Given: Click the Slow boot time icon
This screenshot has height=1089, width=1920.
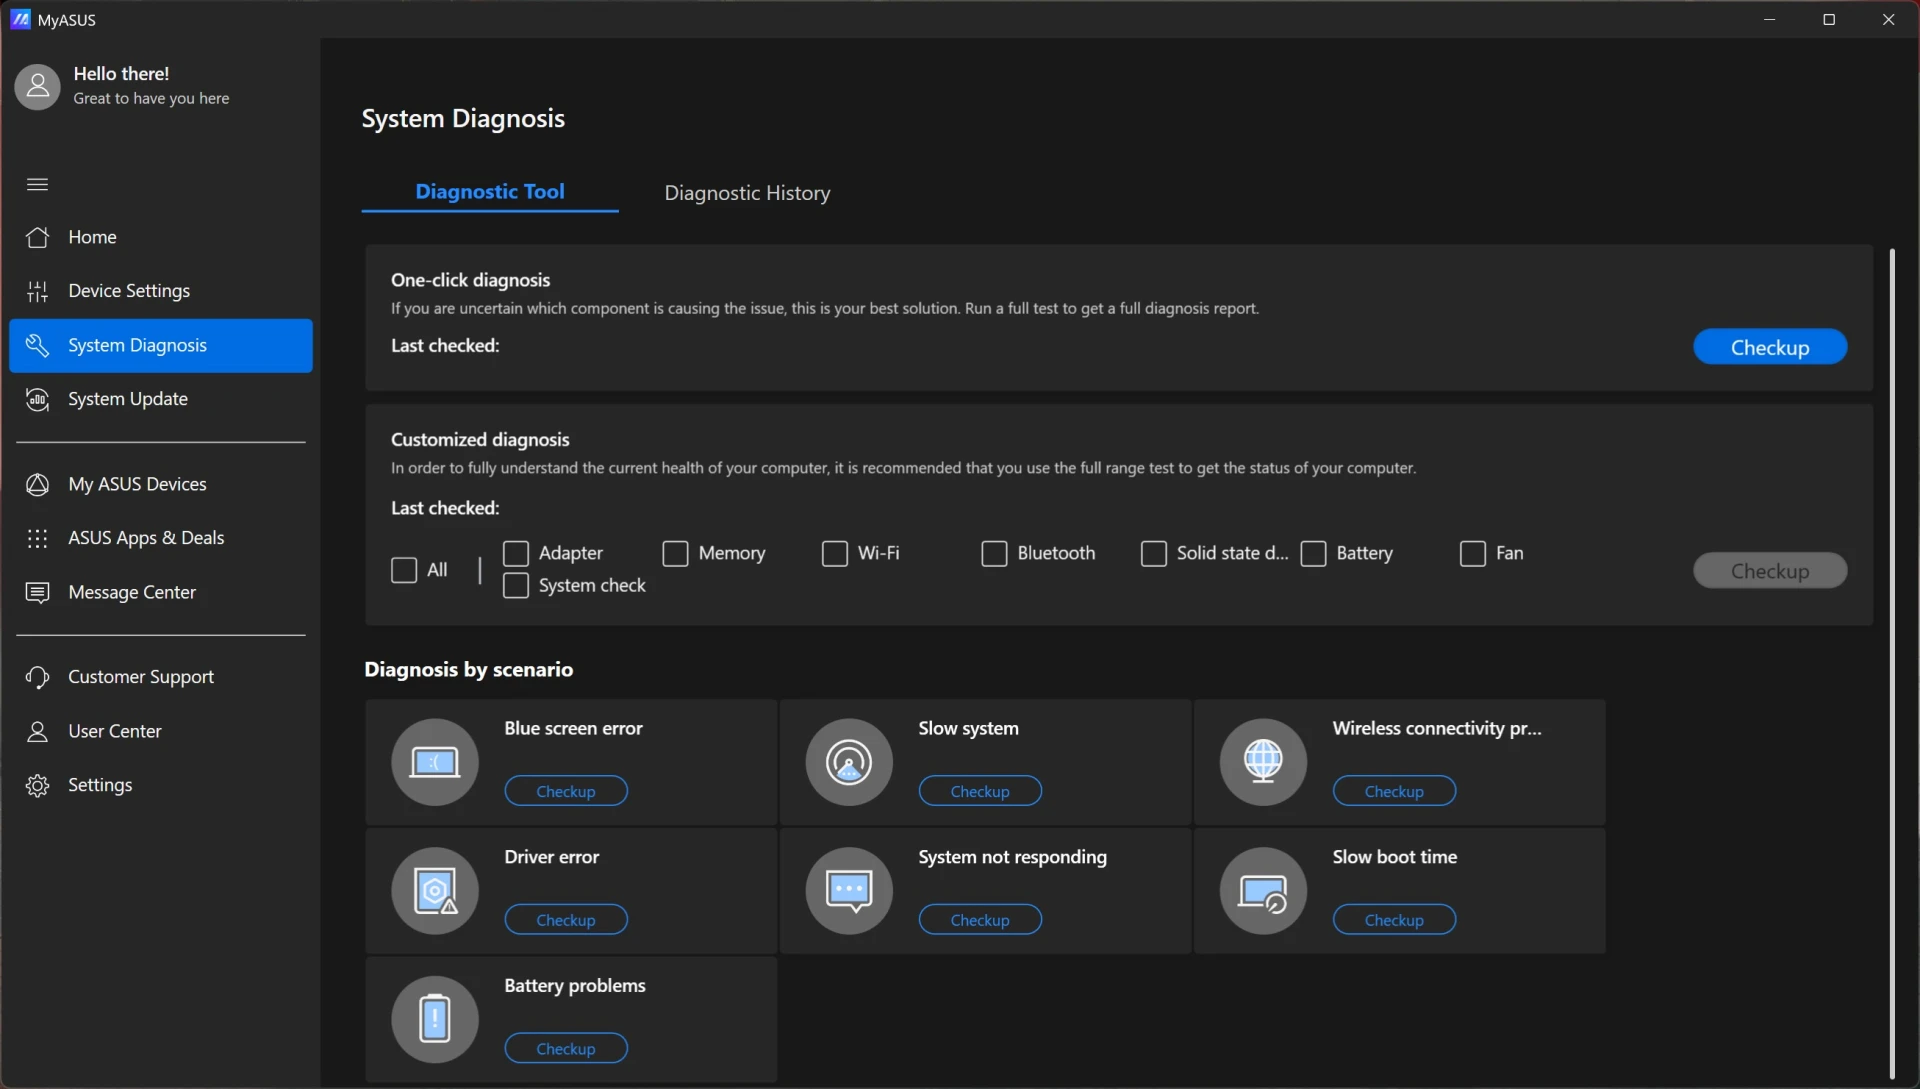Looking at the screenshot, I should point(1263,890).
